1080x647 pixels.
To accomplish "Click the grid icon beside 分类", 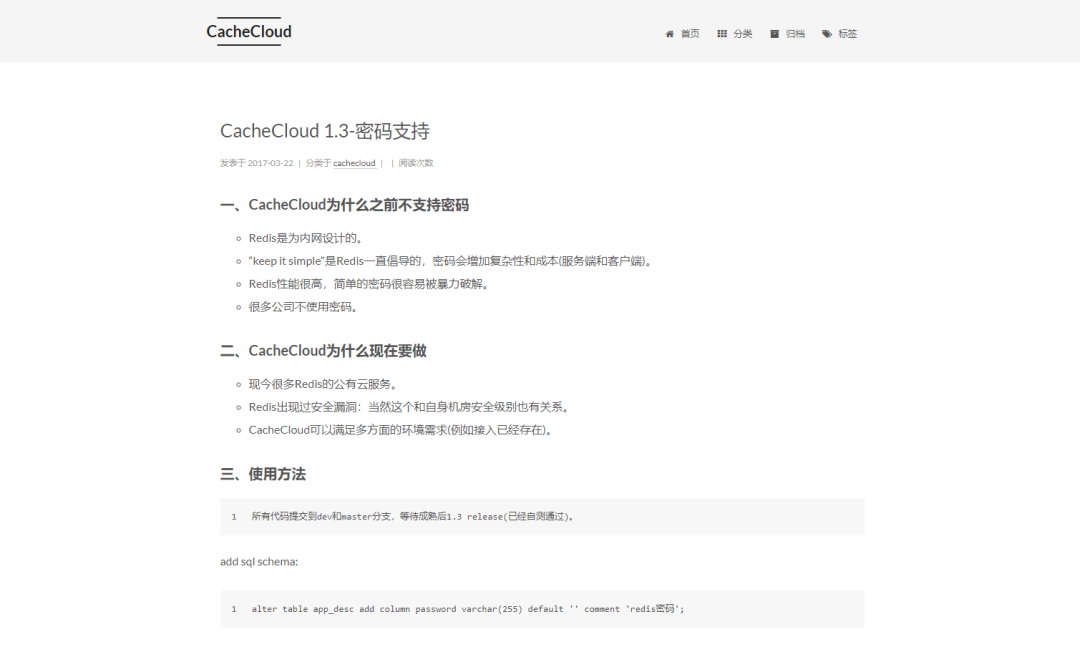I will [x=722, y=34].
